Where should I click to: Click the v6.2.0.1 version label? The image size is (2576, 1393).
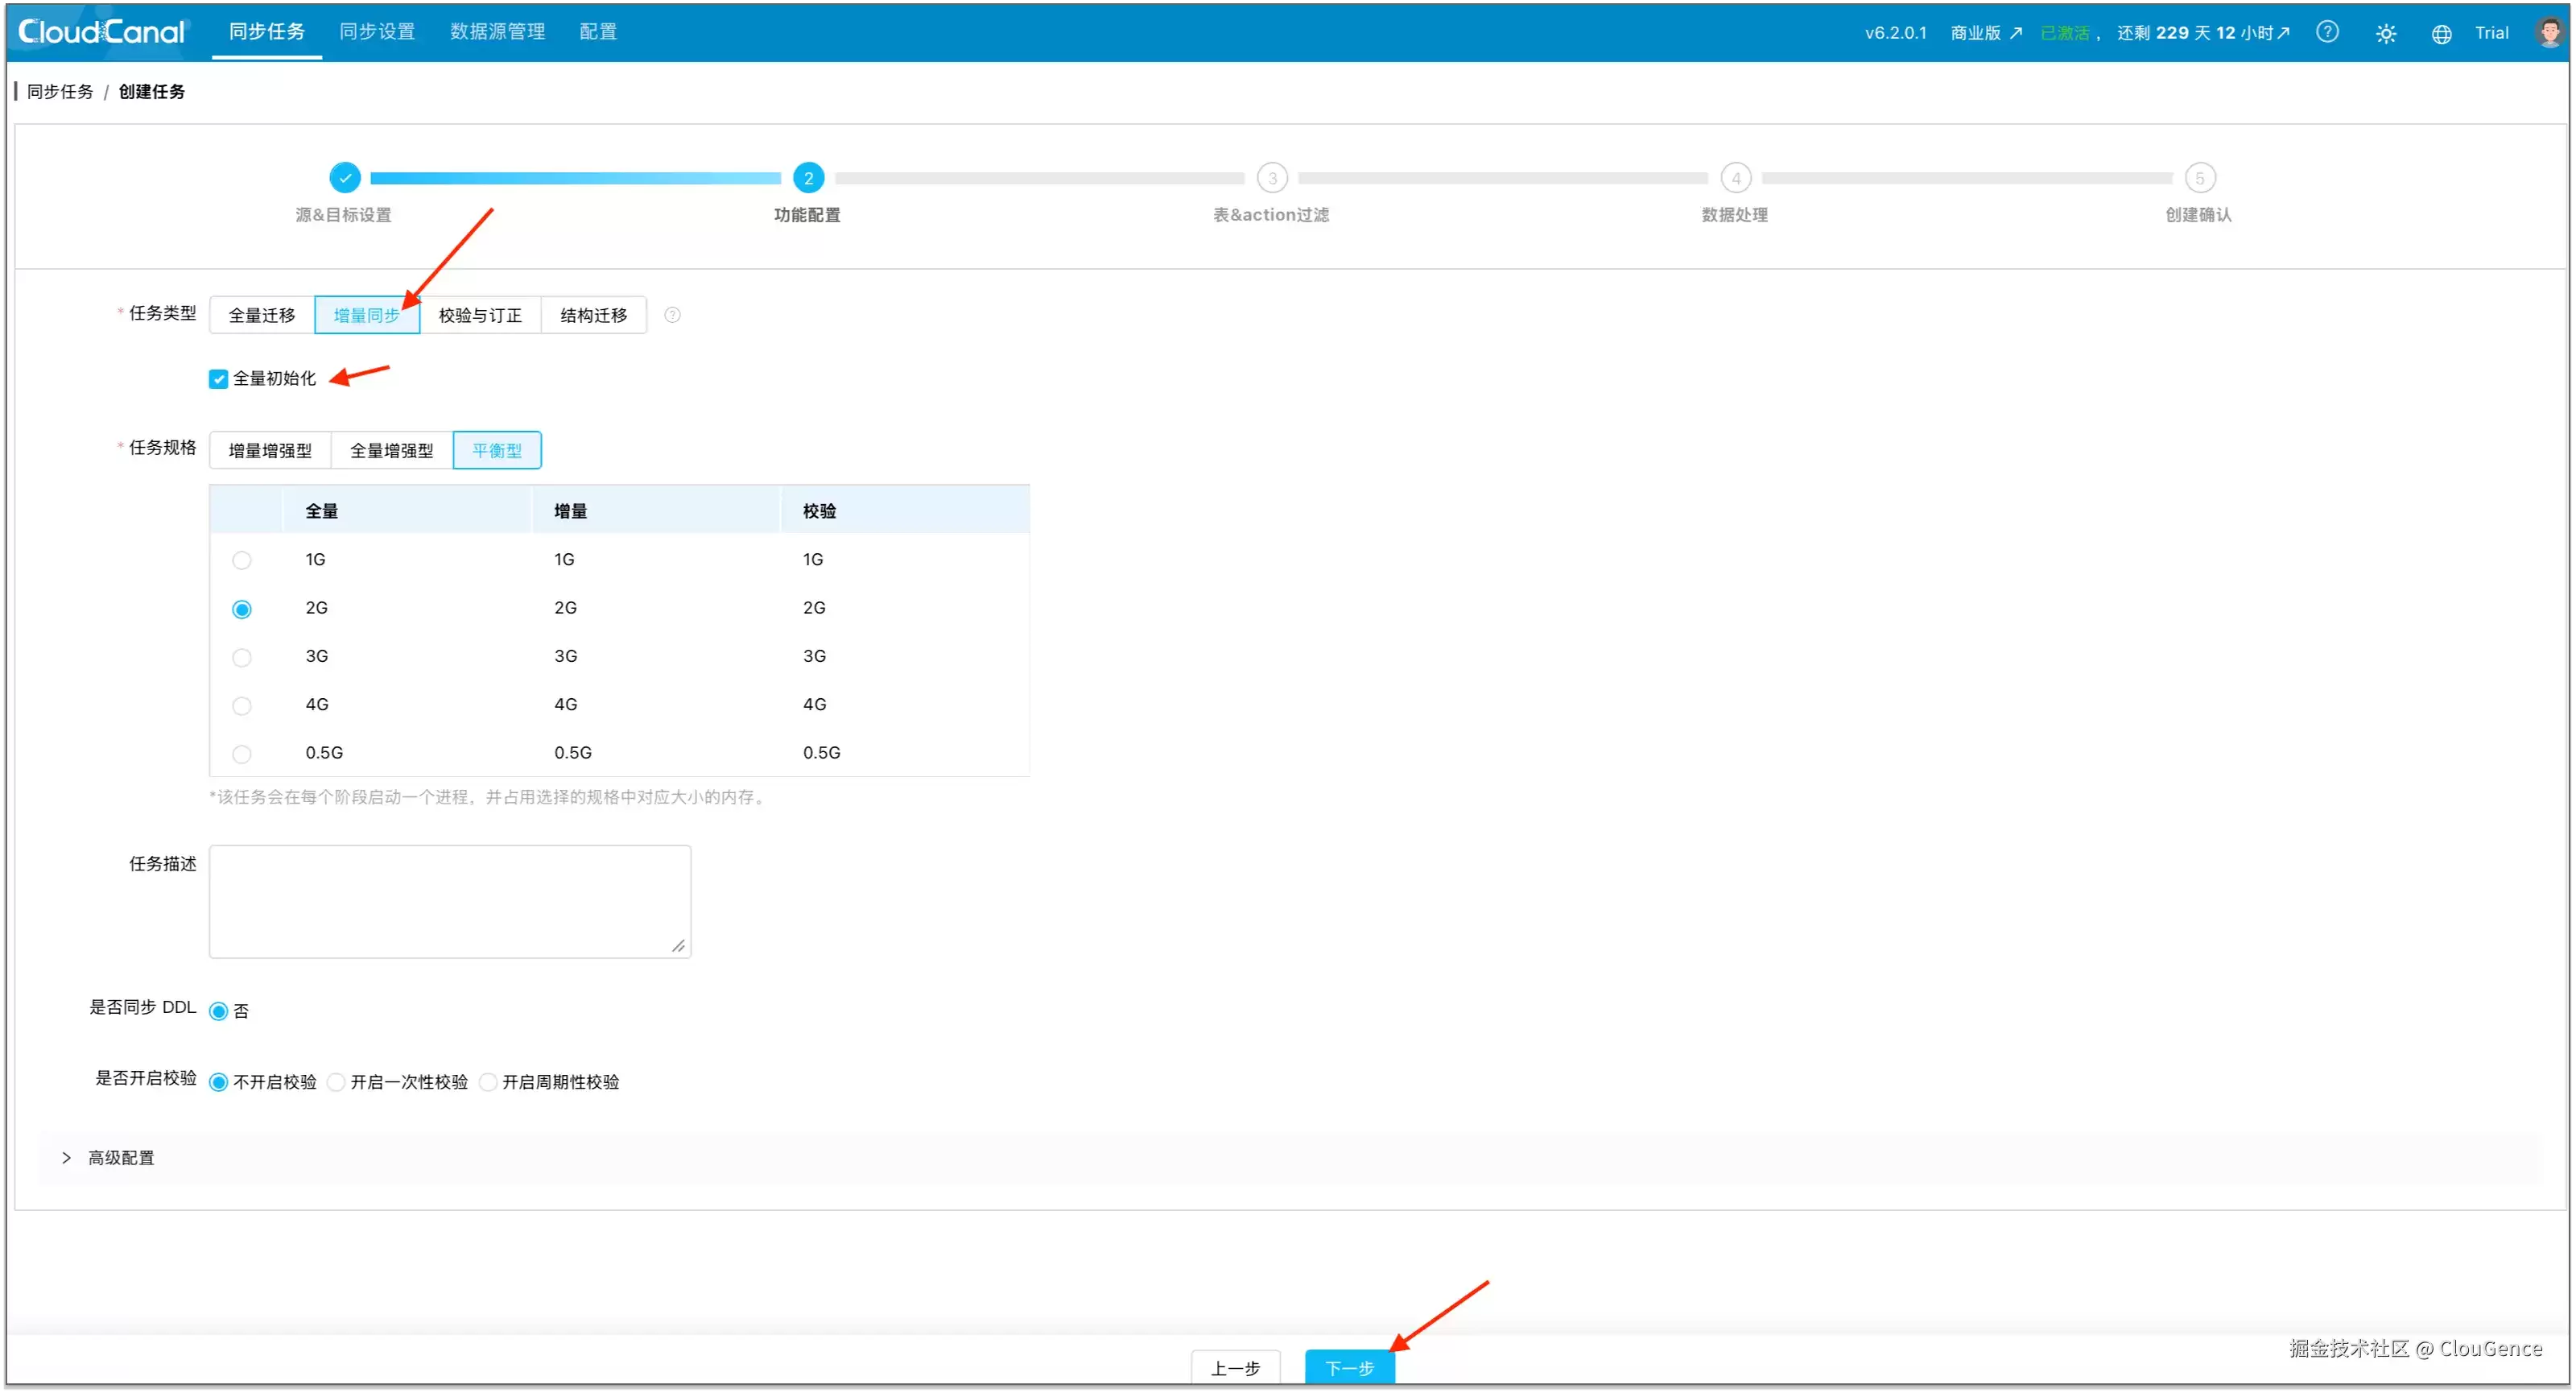tap(1895, 33)
